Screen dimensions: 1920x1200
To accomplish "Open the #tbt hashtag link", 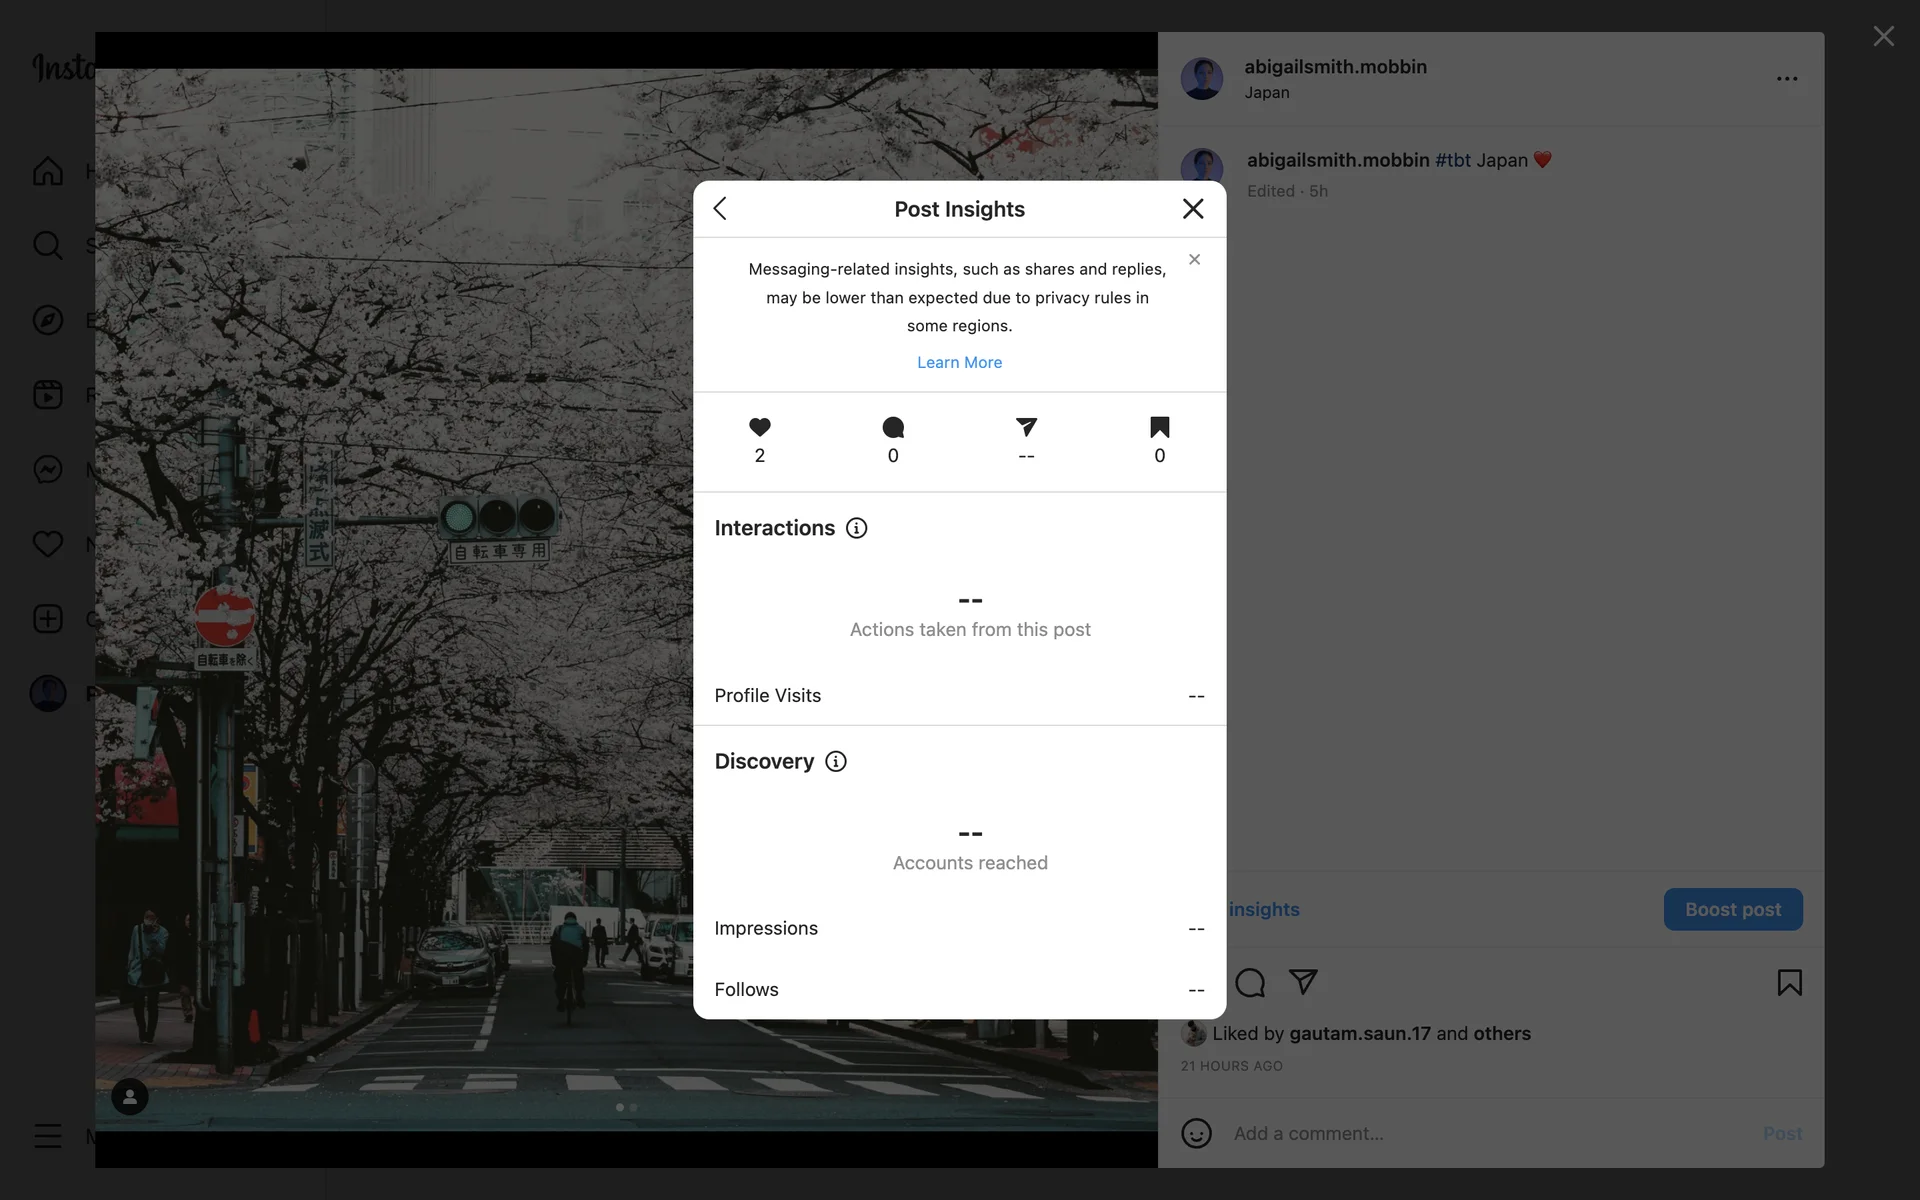I will 1452,160.
